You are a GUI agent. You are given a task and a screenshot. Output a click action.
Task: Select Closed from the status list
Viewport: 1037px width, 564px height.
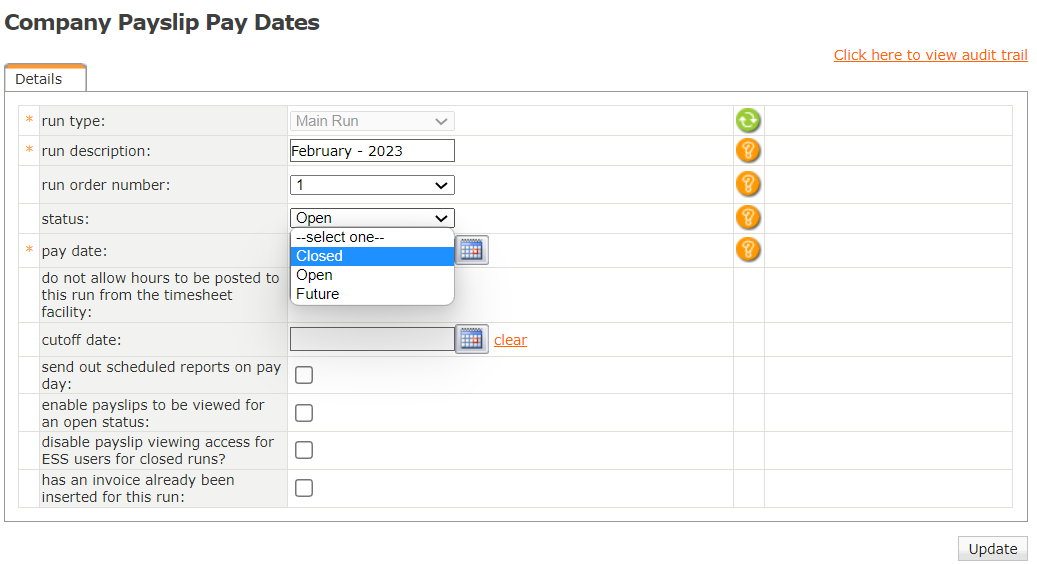tap(372, 256)
